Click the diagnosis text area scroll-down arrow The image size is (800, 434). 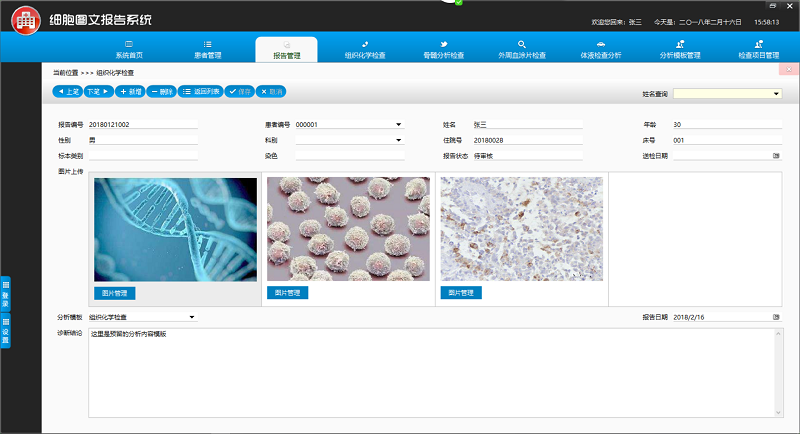[778, 413]
